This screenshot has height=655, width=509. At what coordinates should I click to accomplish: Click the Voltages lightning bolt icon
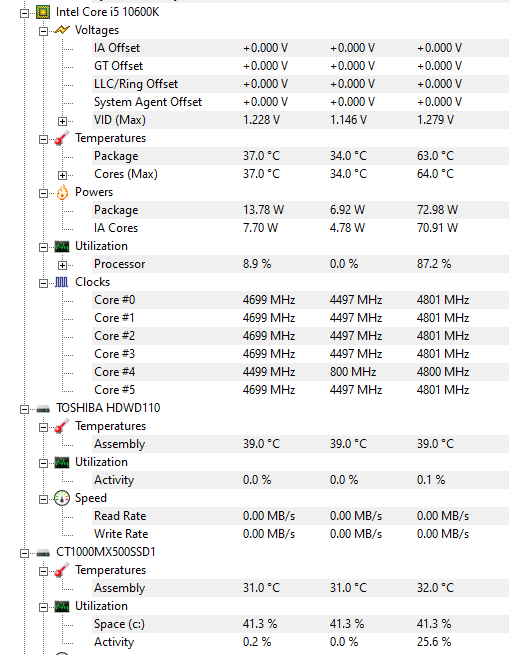click(x=62, y=30)
